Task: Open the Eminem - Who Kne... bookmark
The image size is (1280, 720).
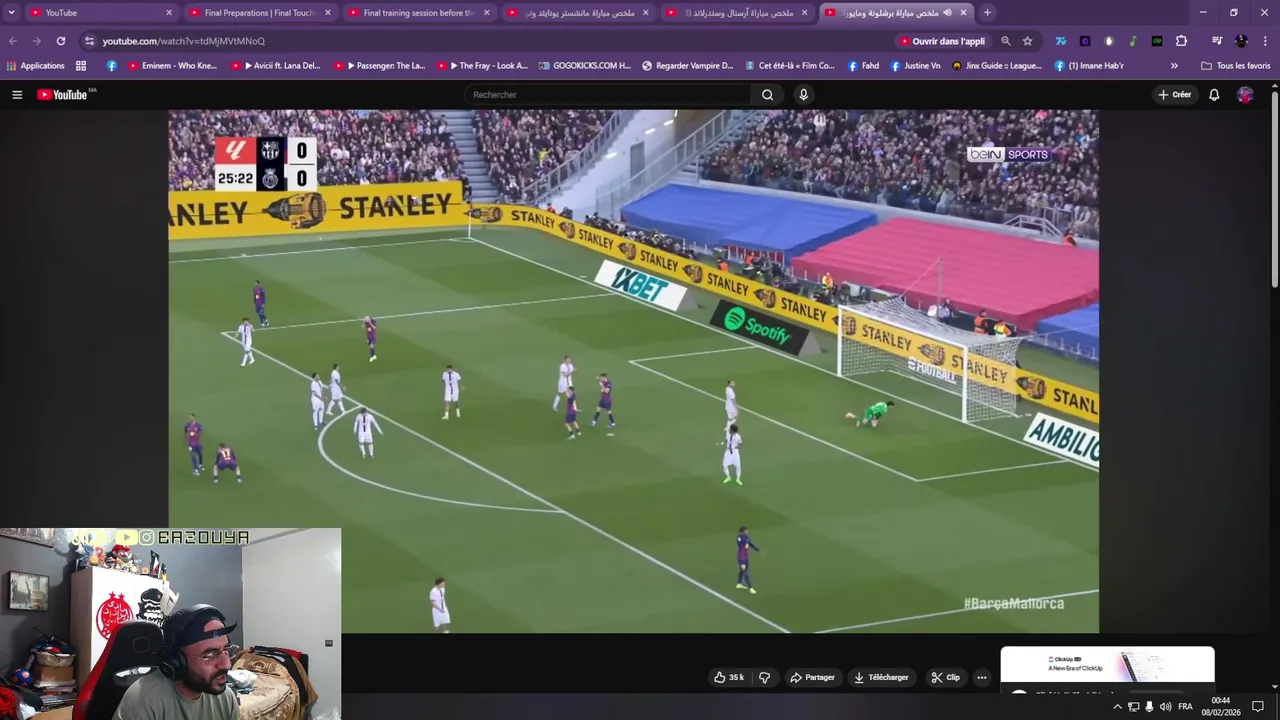Action: tap(172, 66)
